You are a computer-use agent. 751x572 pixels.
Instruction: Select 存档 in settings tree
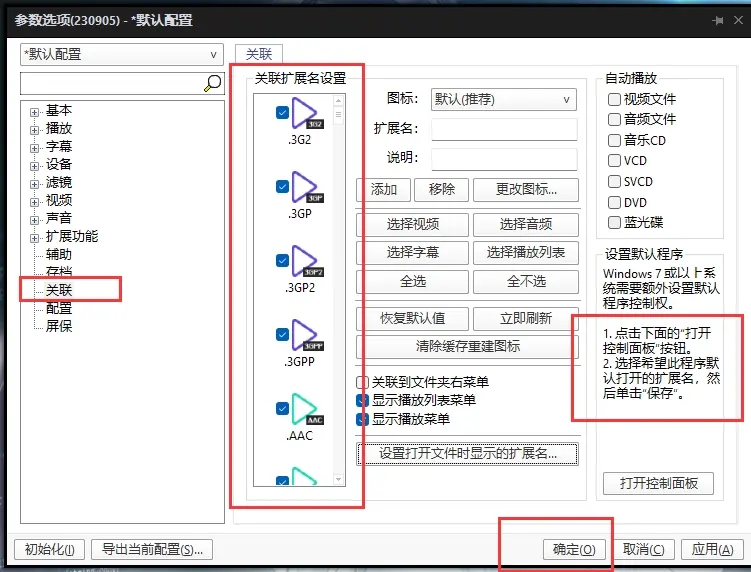[59, 272]
